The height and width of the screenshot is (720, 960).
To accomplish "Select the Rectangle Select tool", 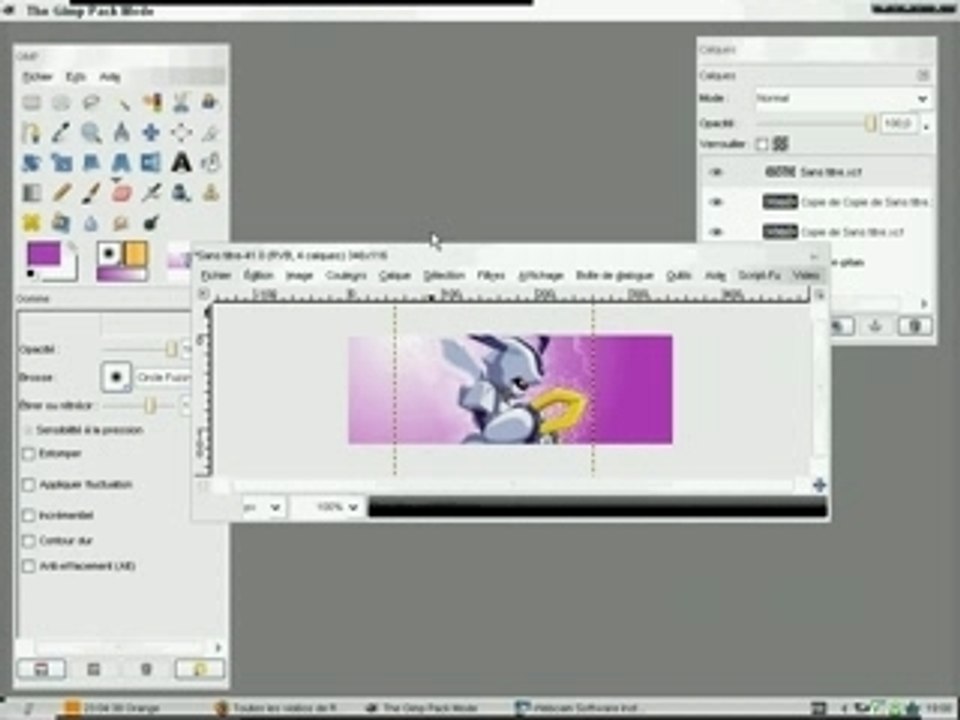I will pyautogui.click(x=31, y=102).
